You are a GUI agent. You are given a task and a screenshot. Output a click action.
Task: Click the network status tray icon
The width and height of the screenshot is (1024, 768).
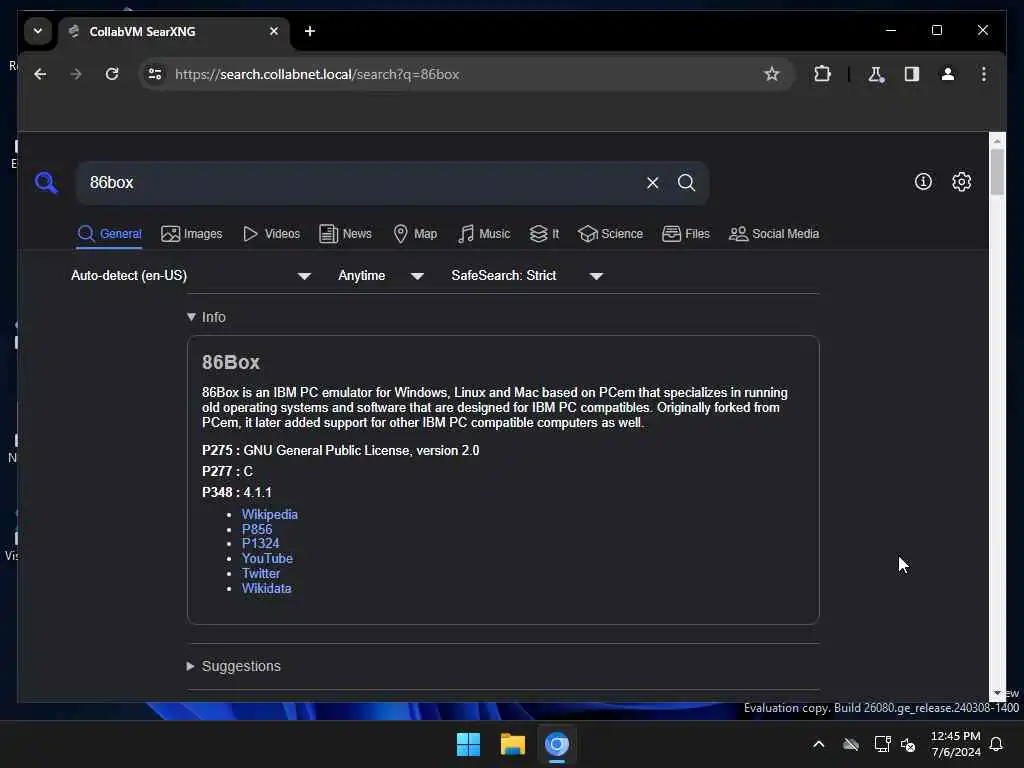point(882,744)
